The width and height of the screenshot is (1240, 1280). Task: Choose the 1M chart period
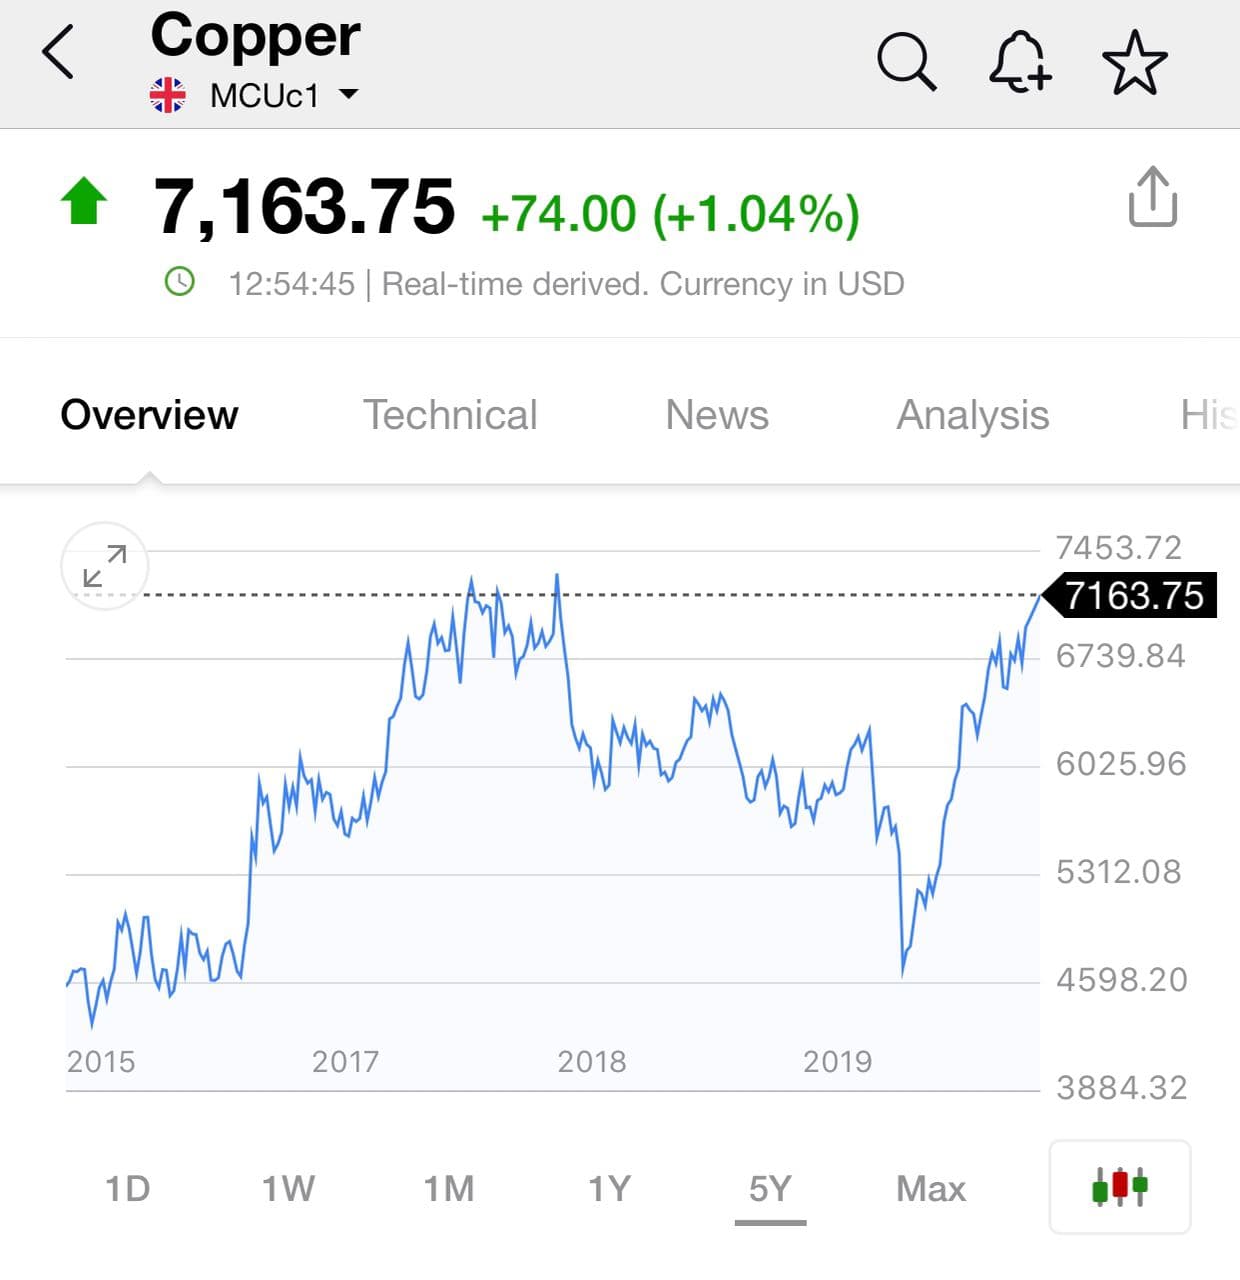pos(449,1189)
